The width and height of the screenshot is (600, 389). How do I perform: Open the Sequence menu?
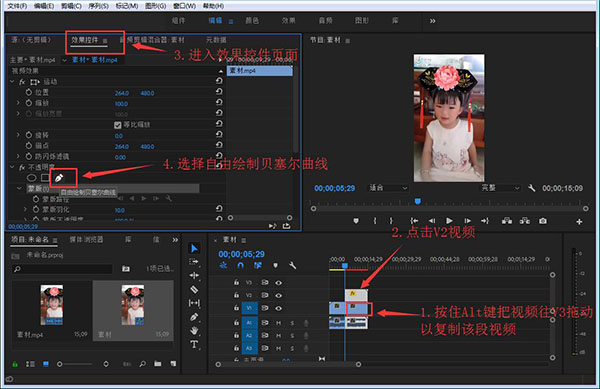[98, 6]
